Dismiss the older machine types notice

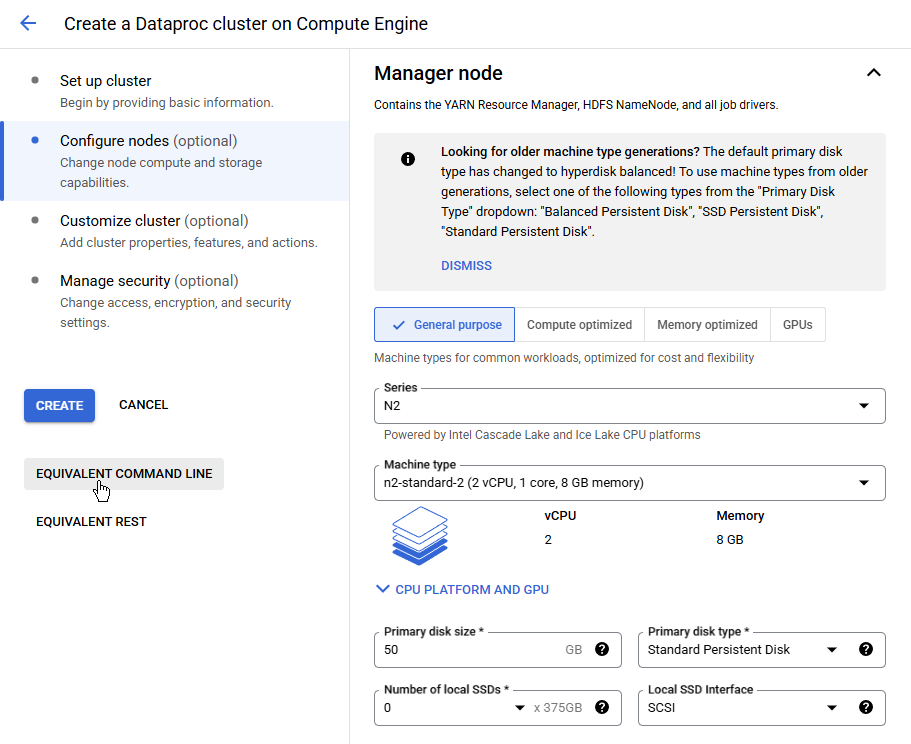pyautogui.click(x=466, y=265)
